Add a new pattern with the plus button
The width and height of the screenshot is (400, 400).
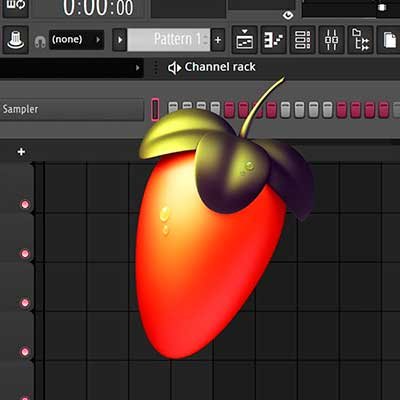tap(218, 40)
